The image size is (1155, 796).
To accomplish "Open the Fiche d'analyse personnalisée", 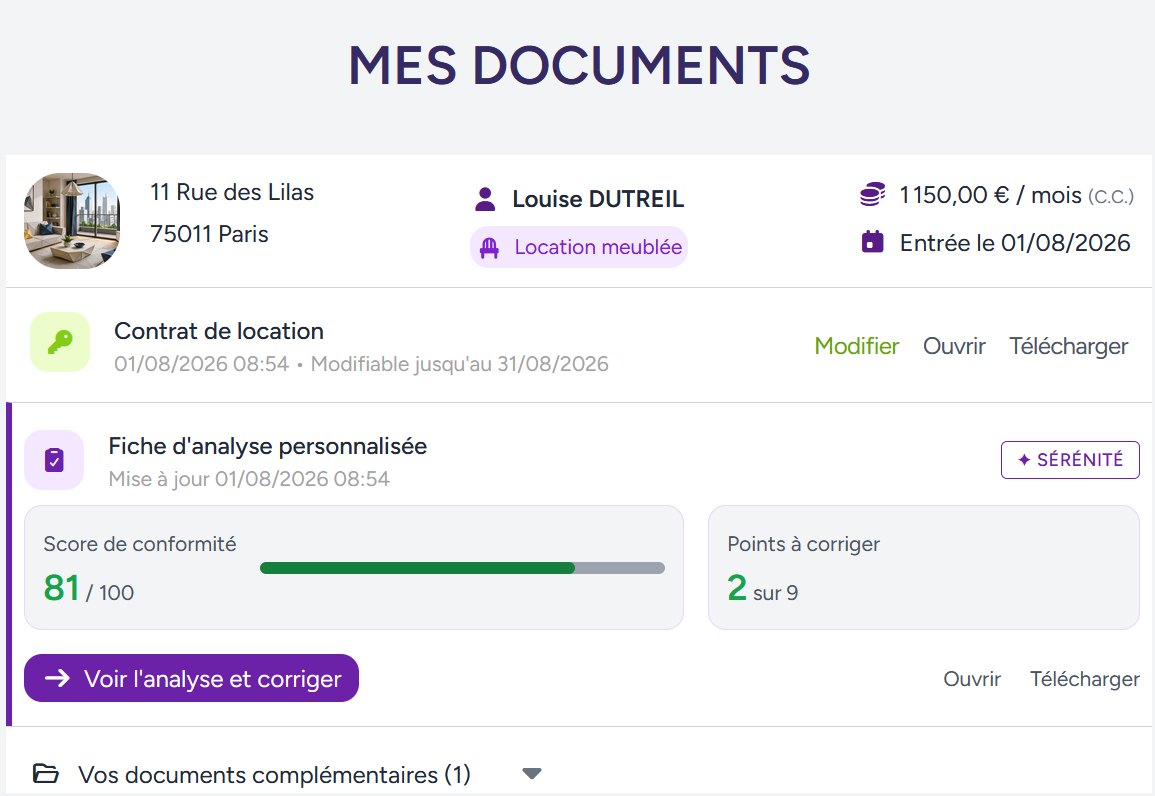I will click(x=972, y=679).
